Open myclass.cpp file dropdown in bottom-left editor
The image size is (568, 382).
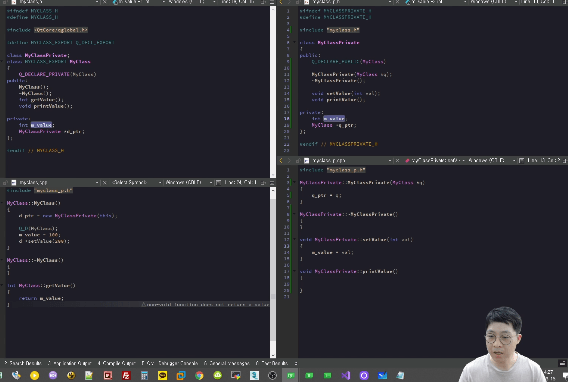click(x=58, y=182)
